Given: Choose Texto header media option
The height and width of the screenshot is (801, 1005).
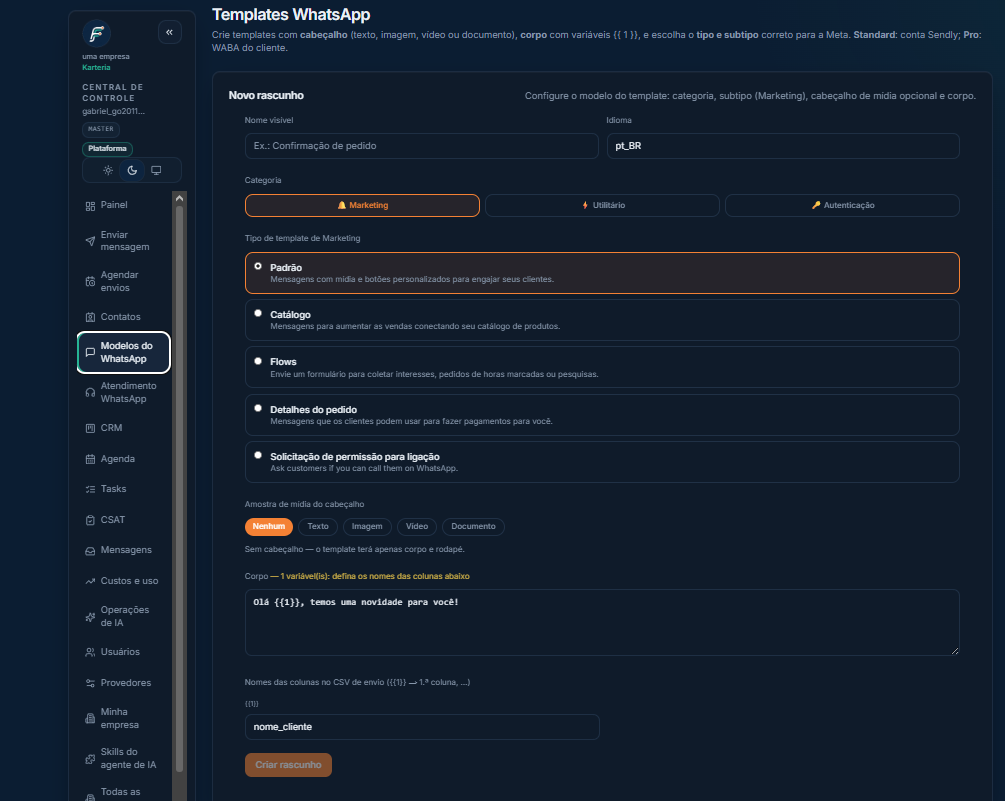Looking at the screenshot, I should [x=318, y=527].
